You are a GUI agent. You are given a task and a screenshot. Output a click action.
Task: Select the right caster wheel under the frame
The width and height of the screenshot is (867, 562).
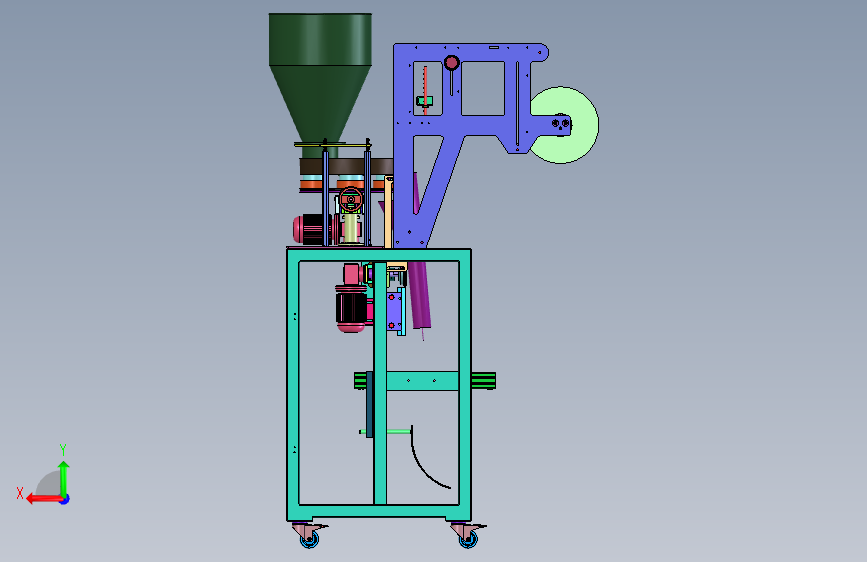468,539
